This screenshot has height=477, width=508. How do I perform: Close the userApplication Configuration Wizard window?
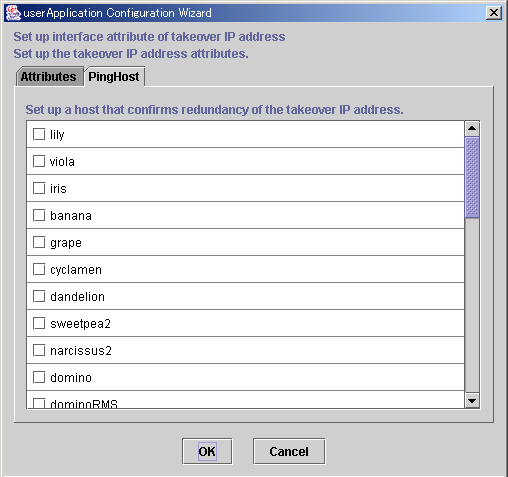point(494,13)
